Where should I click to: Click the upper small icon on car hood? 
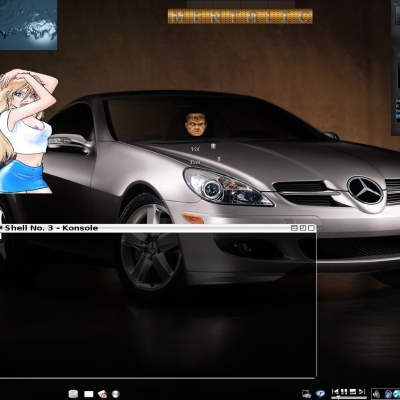click(213, 146)
